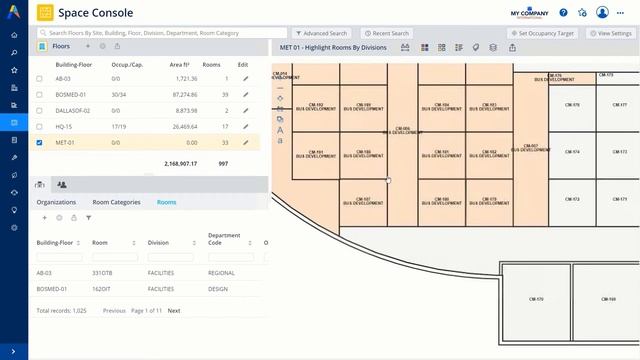Image resolution: width=640 pixels, height=360 pixels.
Task: Open the rooms building tab icon
Action: pos(40,185)
